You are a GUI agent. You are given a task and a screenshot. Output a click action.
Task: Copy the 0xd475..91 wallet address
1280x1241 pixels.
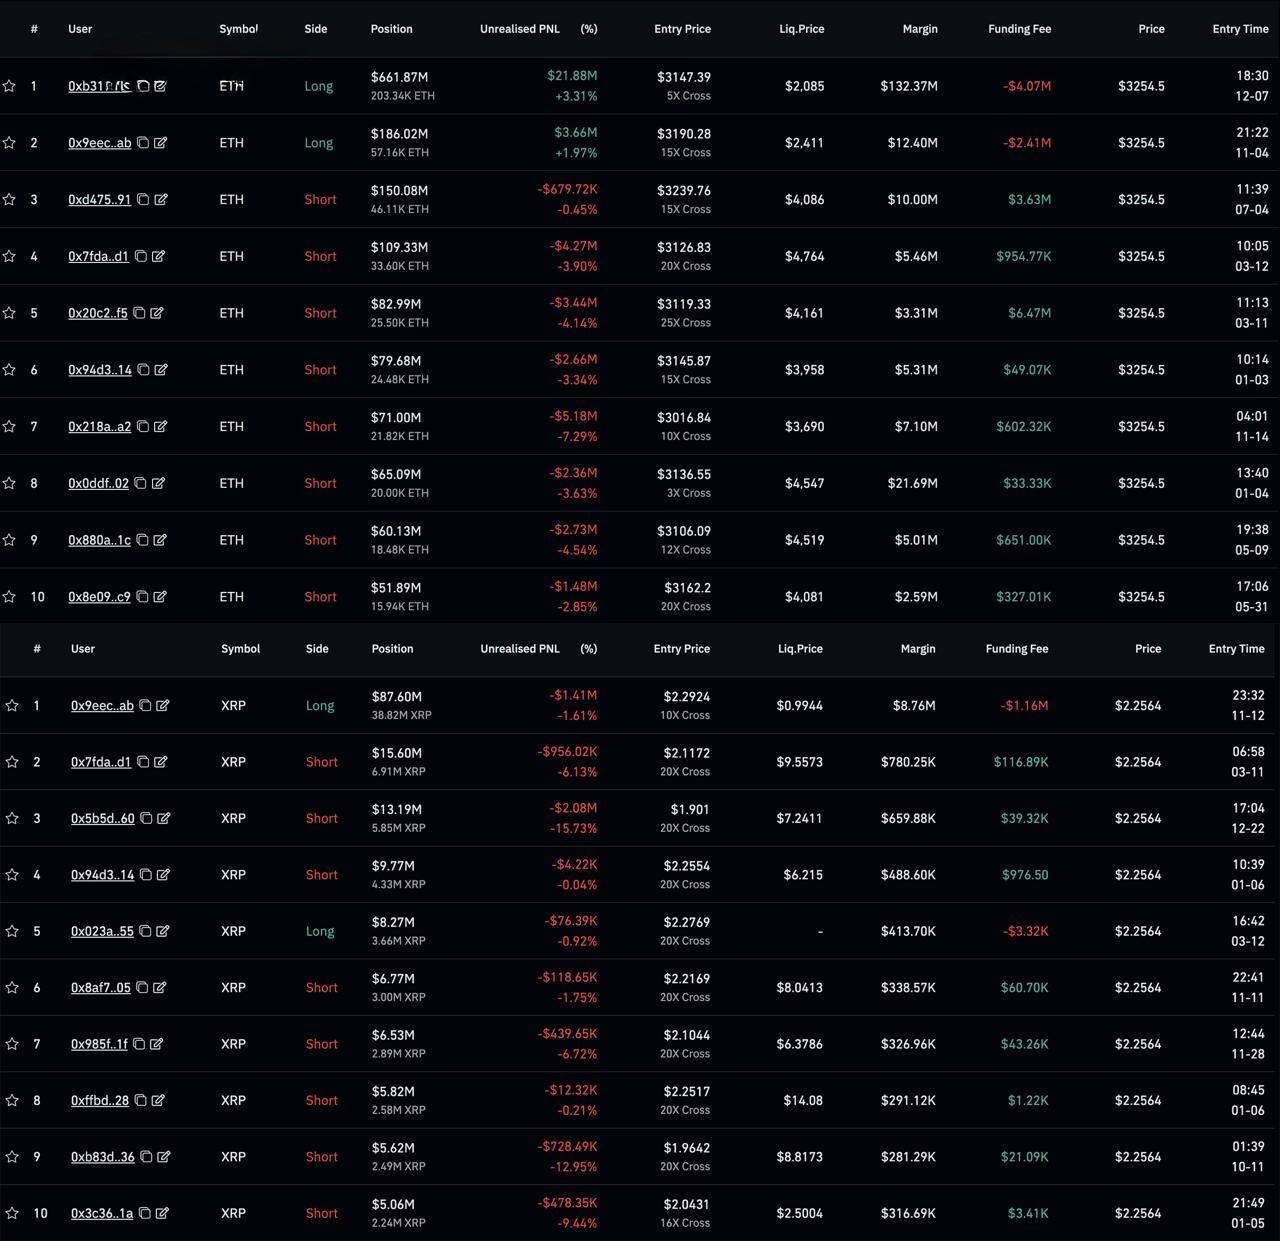pos(143,200)
